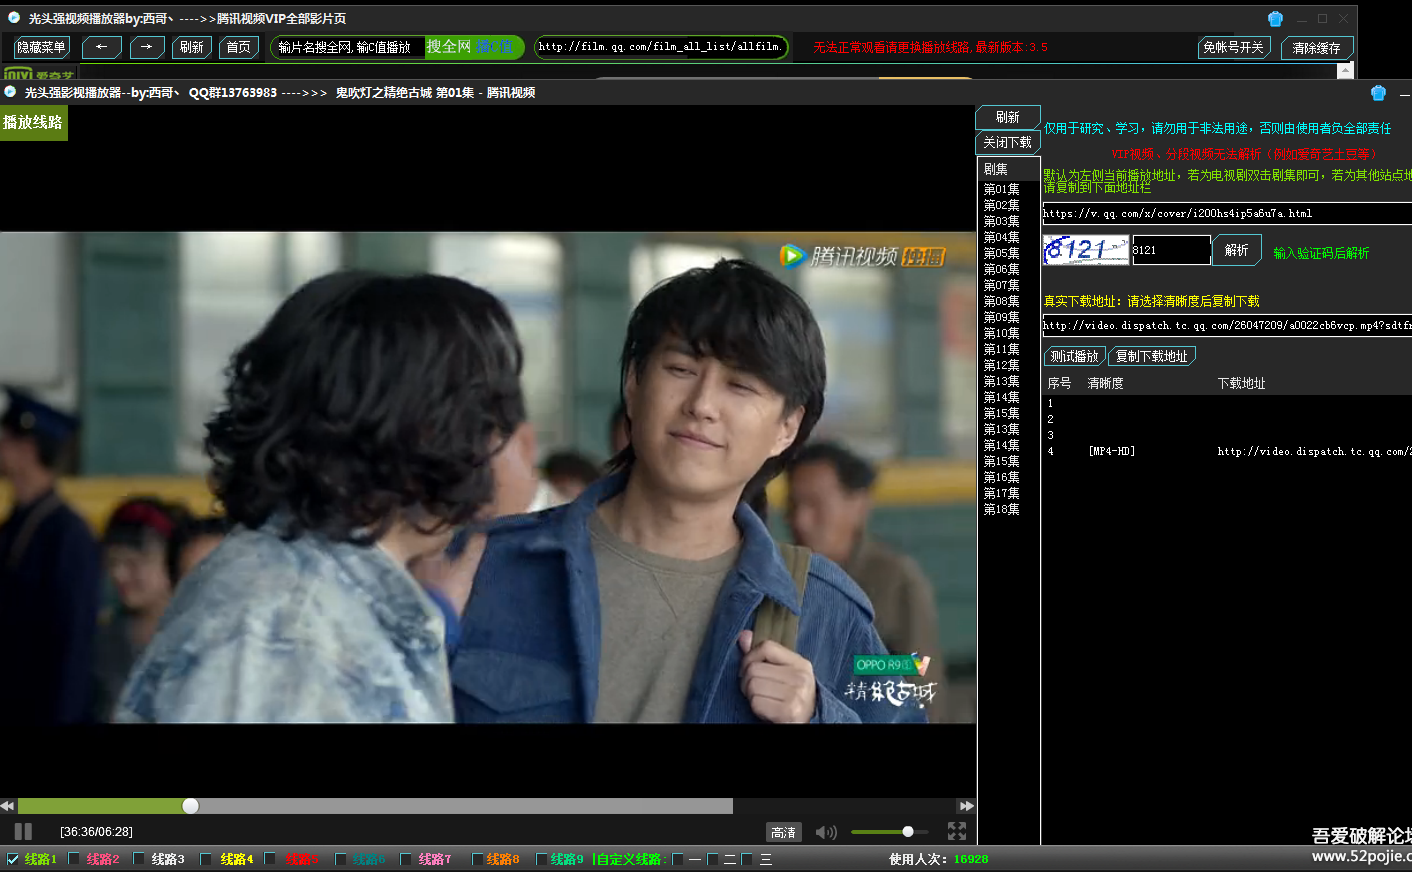Click the iQIYI logo tab under the toolbar
1412x872 pixels.
(38, 74)
